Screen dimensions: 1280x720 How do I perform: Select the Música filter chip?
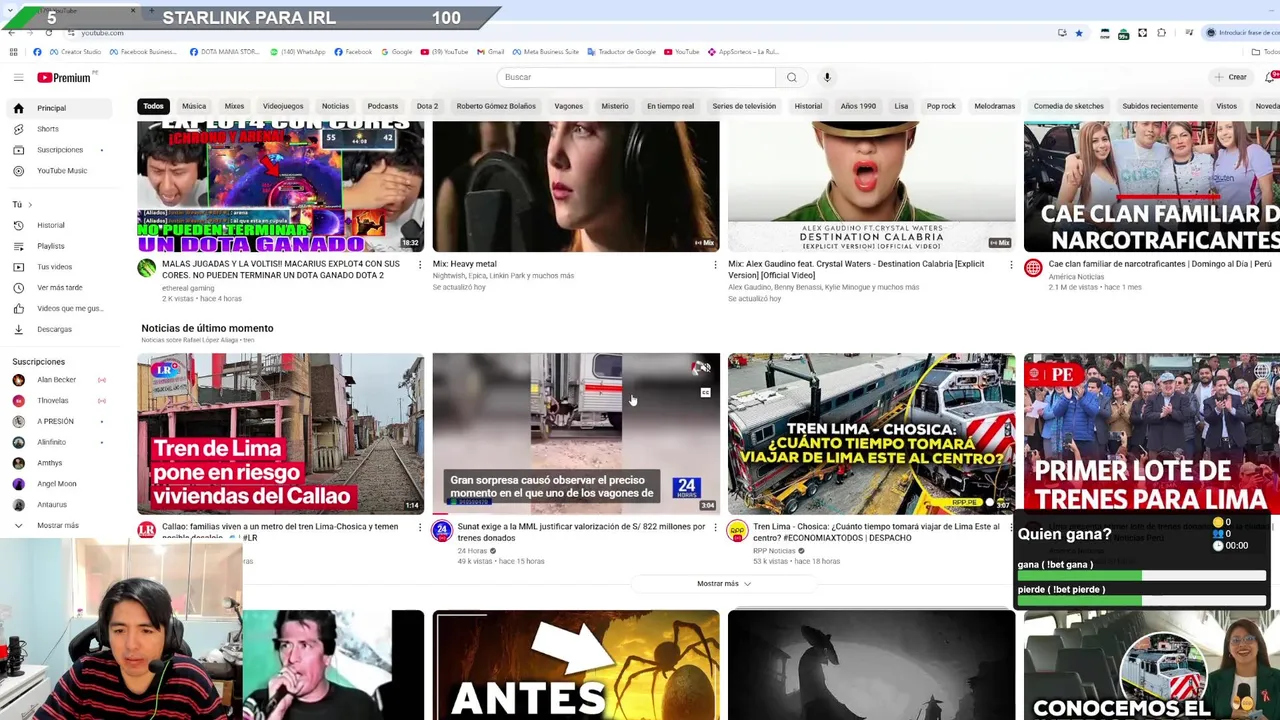click(x=194, y=106)
